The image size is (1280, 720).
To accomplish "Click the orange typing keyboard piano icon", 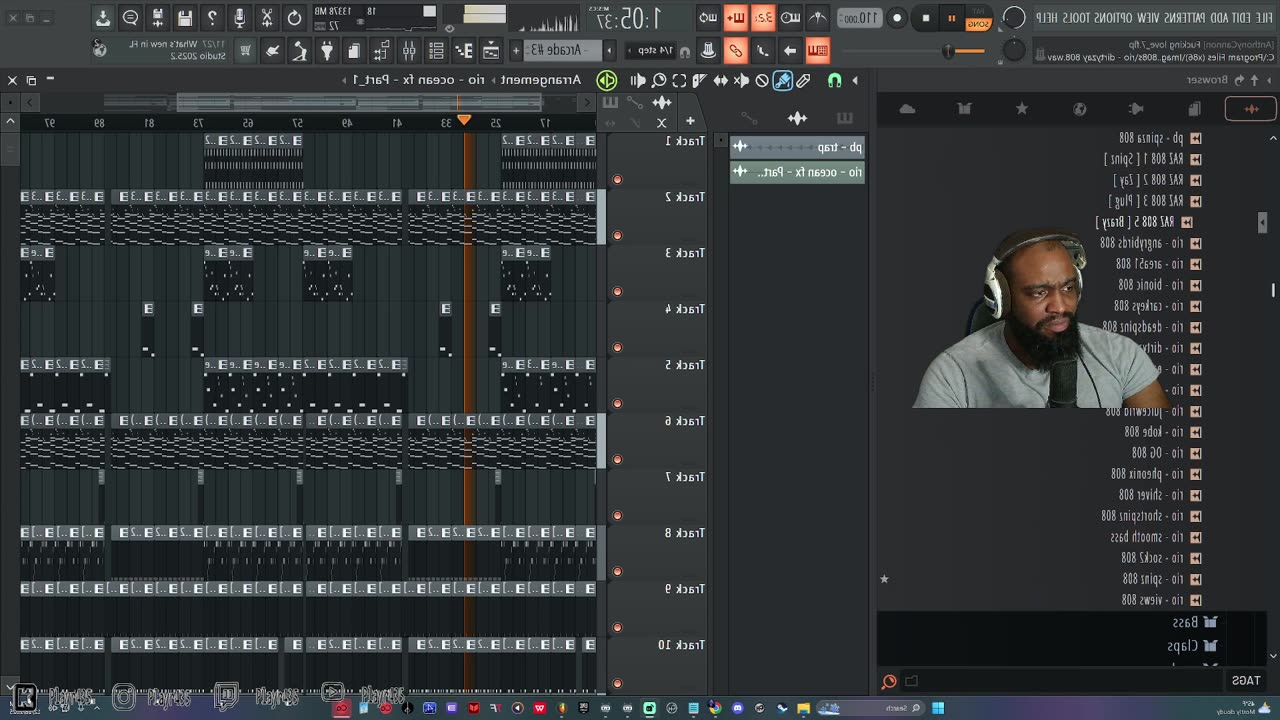I will [x=817, y=51].
